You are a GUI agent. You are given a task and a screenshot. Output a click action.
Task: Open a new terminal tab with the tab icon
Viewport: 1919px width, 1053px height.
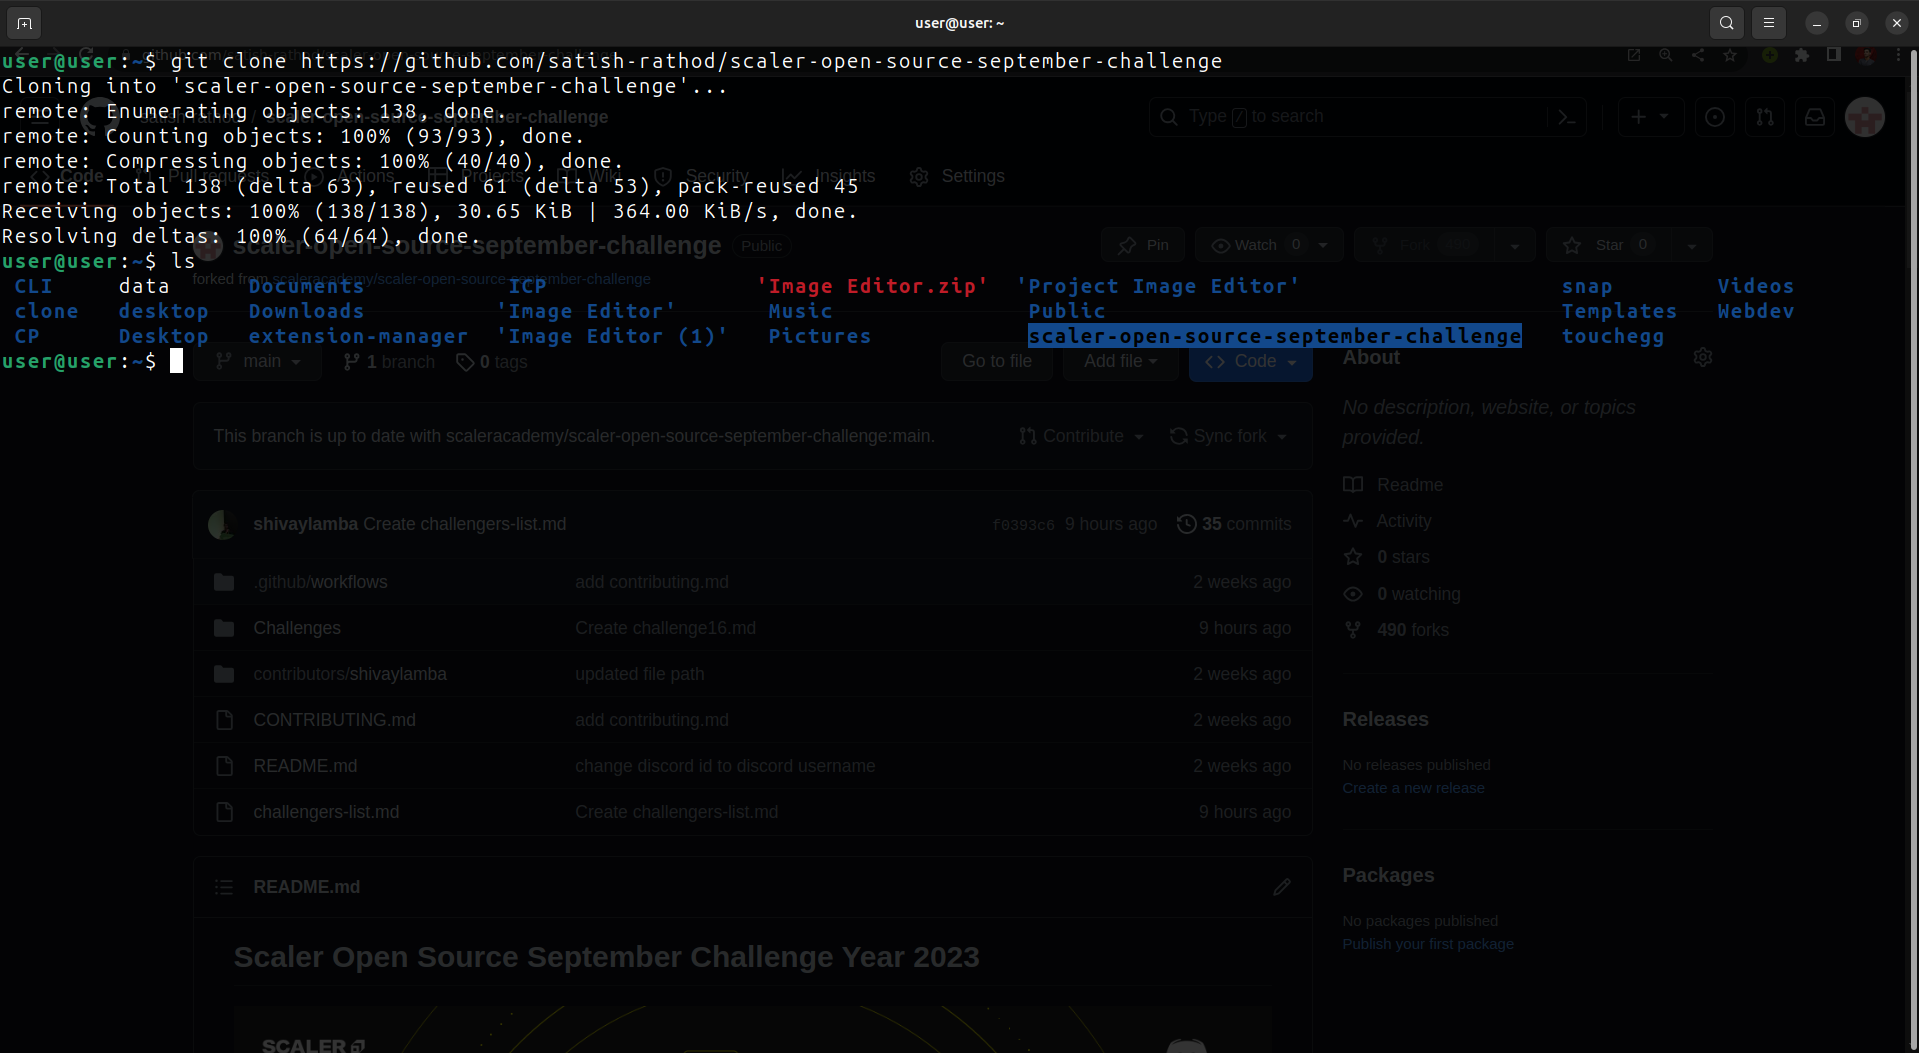tap(23, 22)
